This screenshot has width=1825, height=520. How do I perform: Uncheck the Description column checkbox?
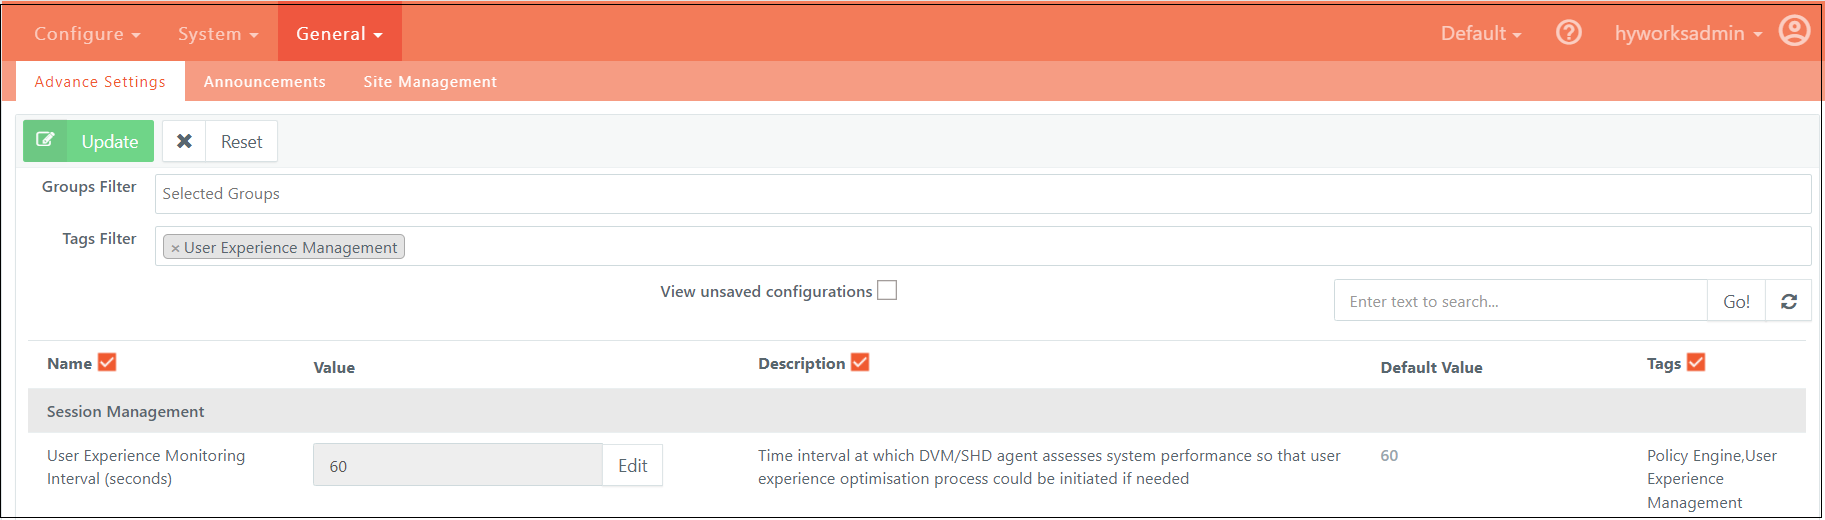[860, 362]
